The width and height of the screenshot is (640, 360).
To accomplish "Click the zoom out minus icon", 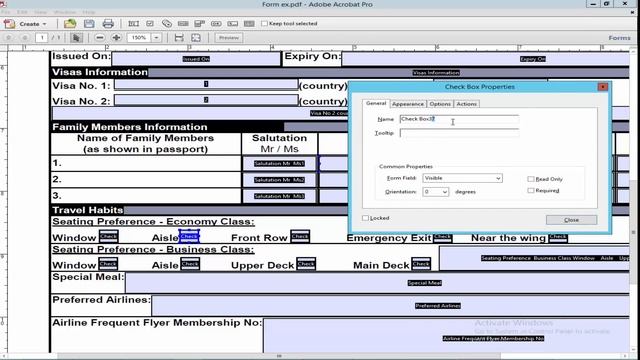I will [100, 38].
